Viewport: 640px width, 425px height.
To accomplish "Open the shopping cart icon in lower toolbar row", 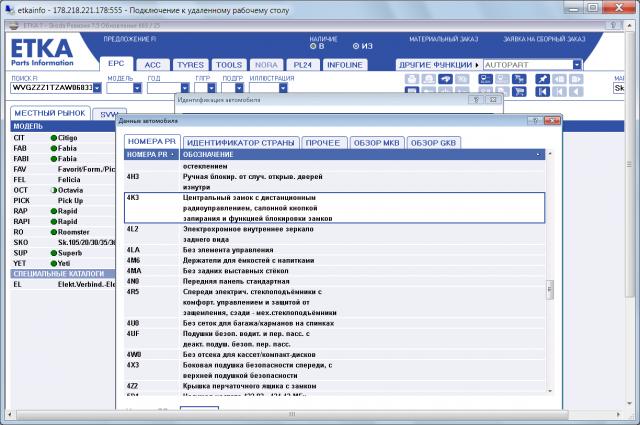I will click(519, 91).
